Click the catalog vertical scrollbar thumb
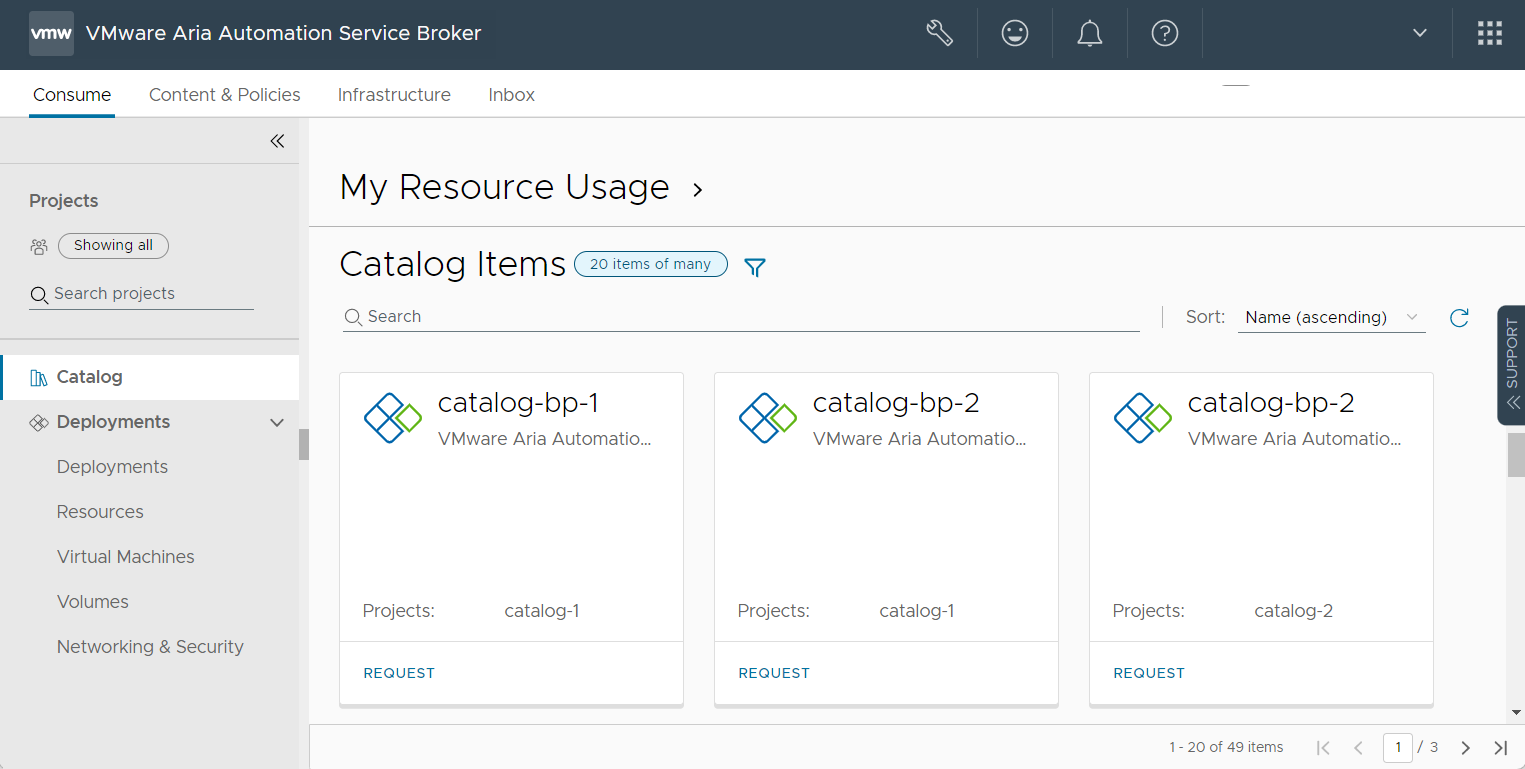The width and height of the screenshot is (1525, 769). point(1516,455)
